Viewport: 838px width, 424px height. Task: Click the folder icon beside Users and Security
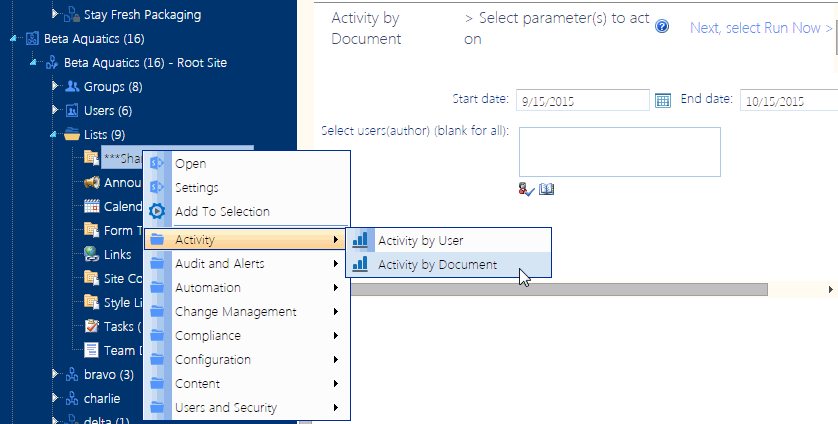tap(157, 407)
